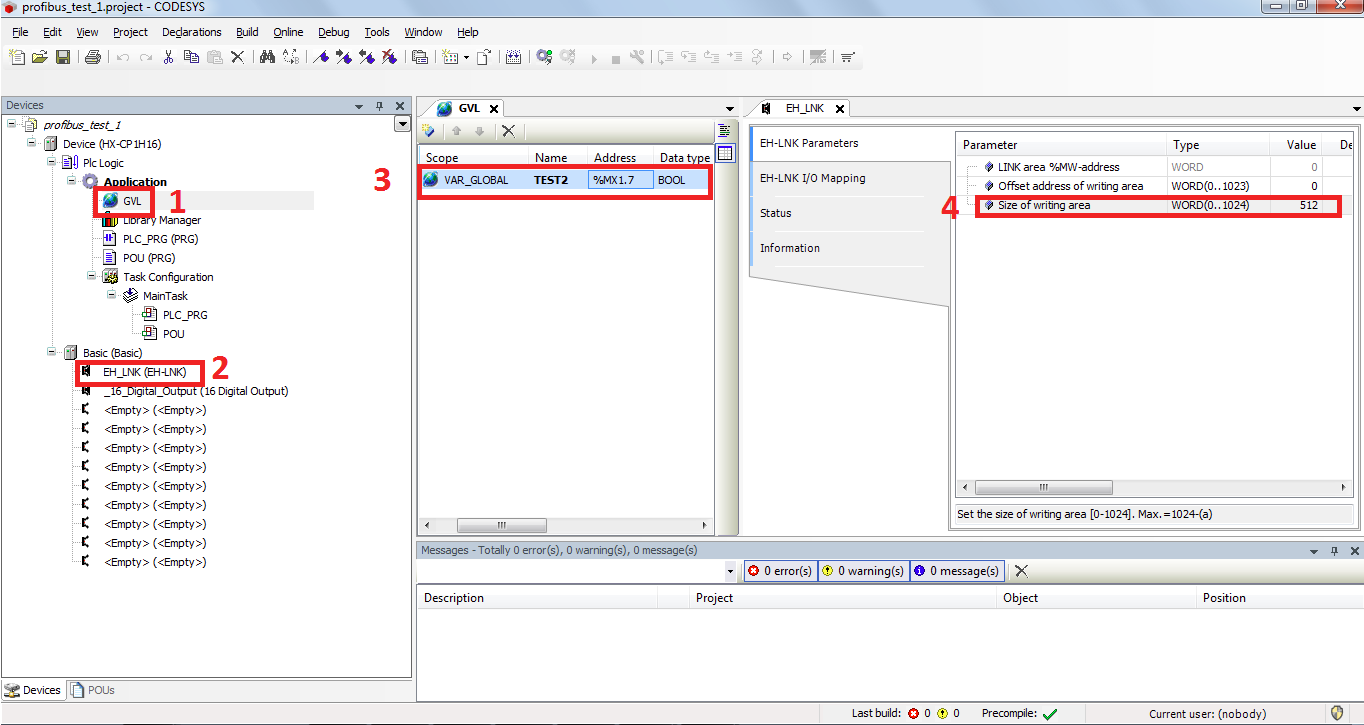Click the wrench tools icon in the toolbar
Image resolution: width=1364 pixels, height=725 pixels.
pos(637,57)
